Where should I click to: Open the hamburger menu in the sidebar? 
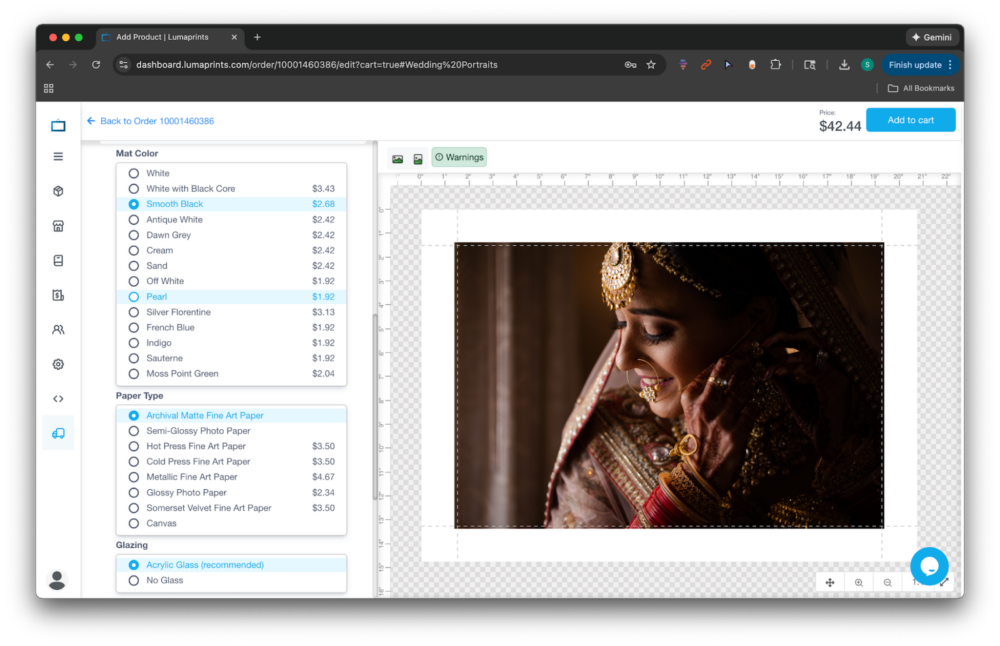pos(58,157)
